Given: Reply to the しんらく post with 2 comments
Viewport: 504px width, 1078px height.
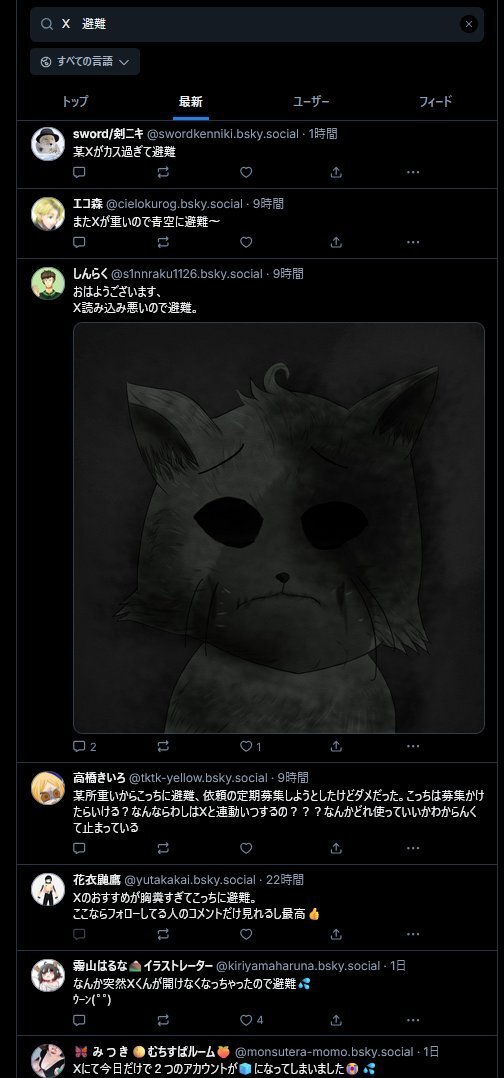Looking at the screenshot, I should tap(85, 747).
